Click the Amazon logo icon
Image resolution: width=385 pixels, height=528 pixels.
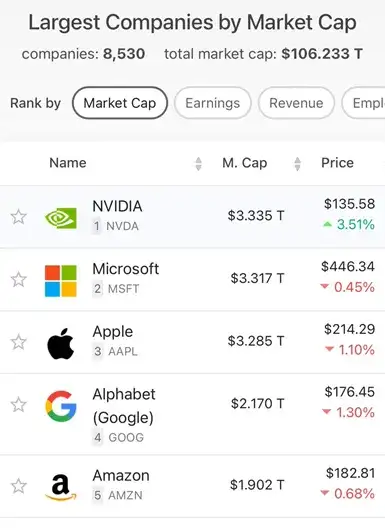pyautogui.click(x=61, y=487)
